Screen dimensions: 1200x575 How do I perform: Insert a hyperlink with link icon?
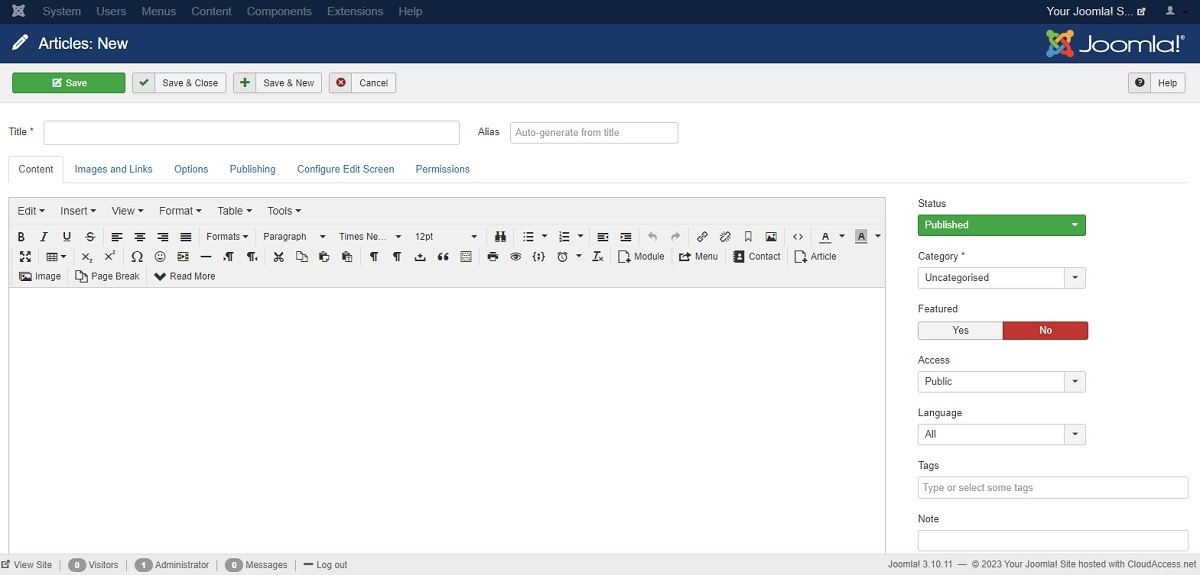click(702, 237)
